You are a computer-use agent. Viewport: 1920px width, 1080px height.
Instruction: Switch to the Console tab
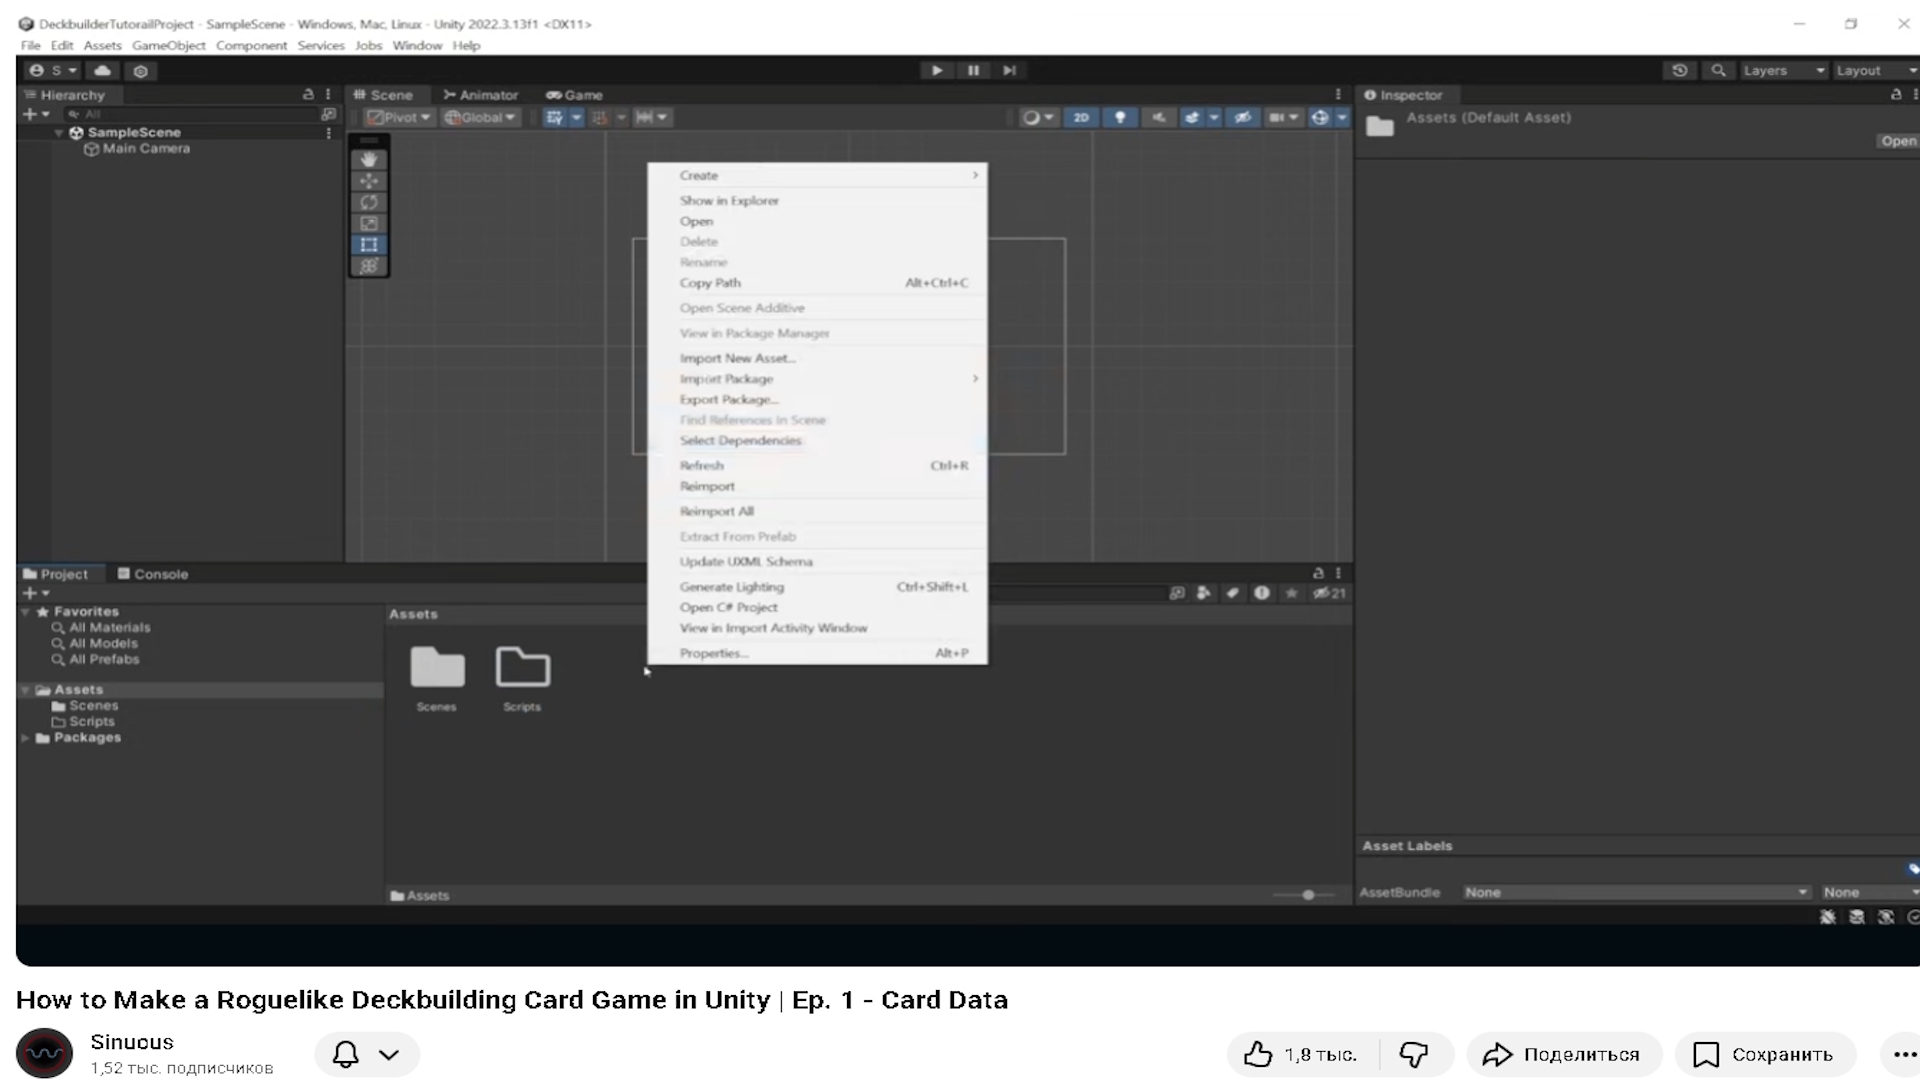coord(153,574)
